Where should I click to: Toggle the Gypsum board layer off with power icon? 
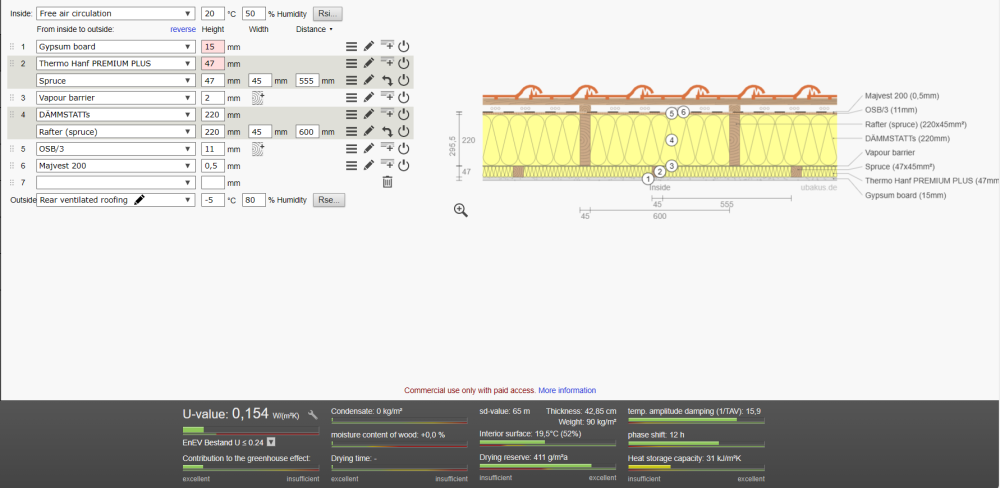pos(403,46)
